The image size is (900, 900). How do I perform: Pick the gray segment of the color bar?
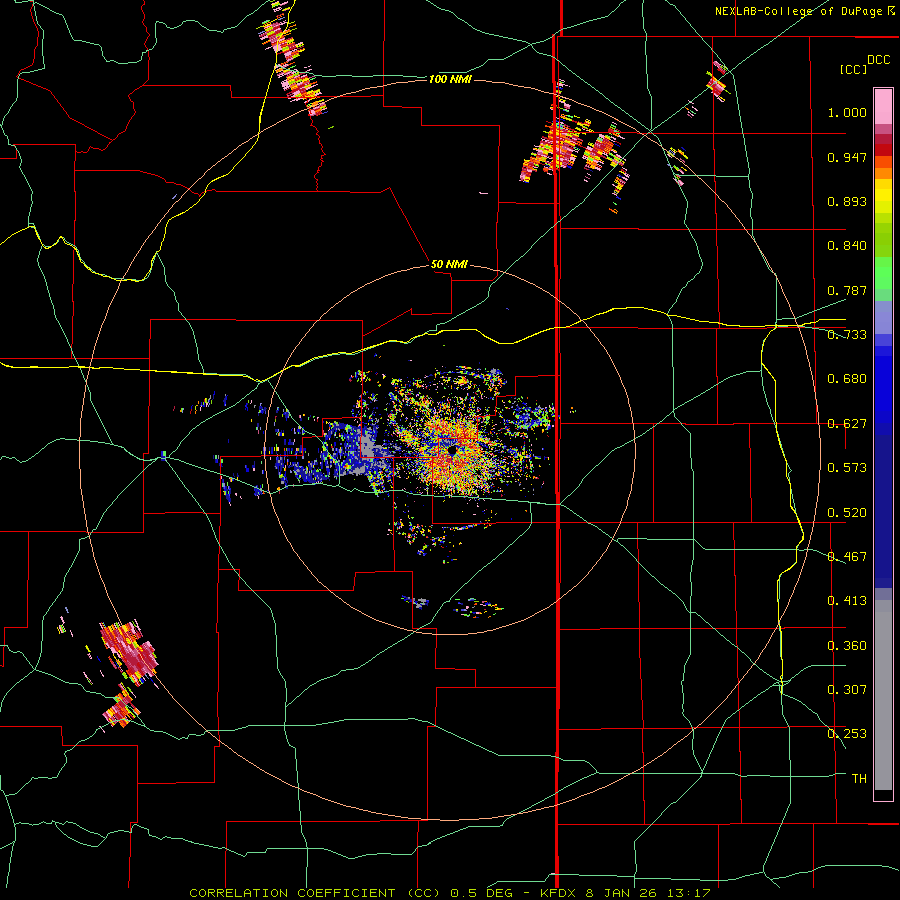[883, 695]
